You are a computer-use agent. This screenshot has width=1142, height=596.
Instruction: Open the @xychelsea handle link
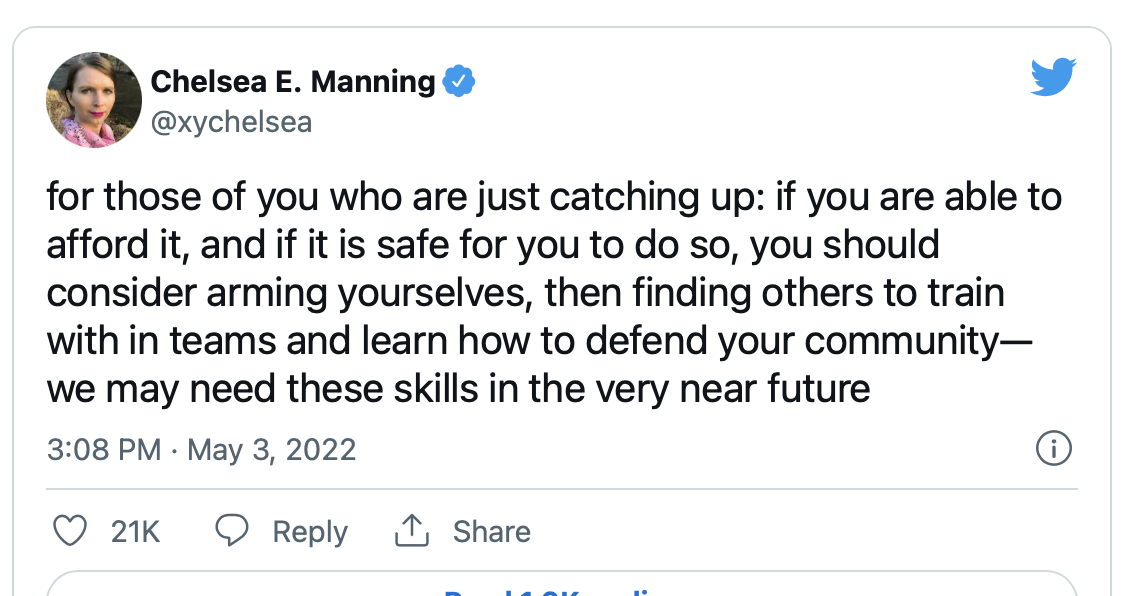(231, 122)
